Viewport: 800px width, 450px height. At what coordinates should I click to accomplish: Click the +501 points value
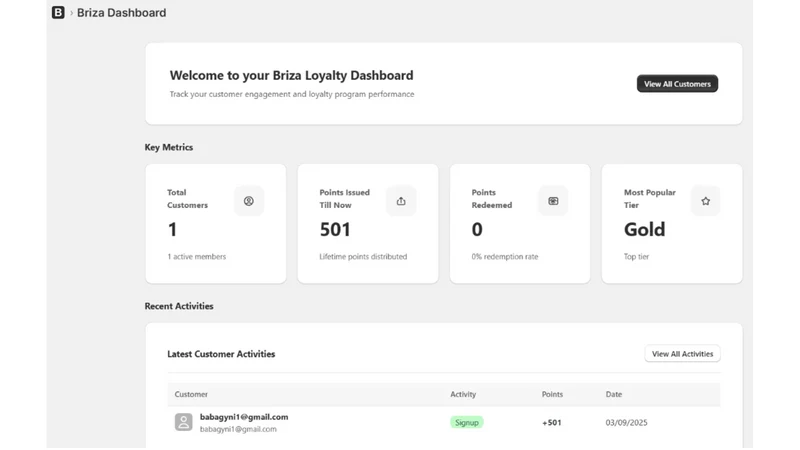tap(552, 422)
